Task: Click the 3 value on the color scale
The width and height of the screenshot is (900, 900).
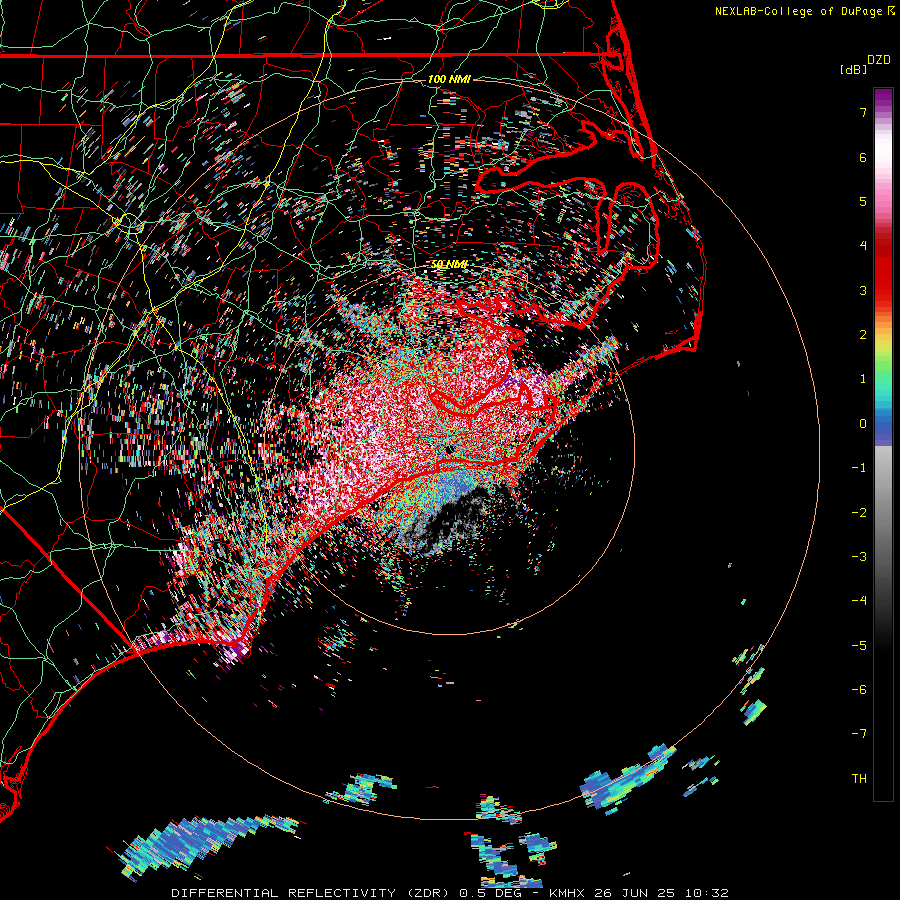Action: (863, 290)
